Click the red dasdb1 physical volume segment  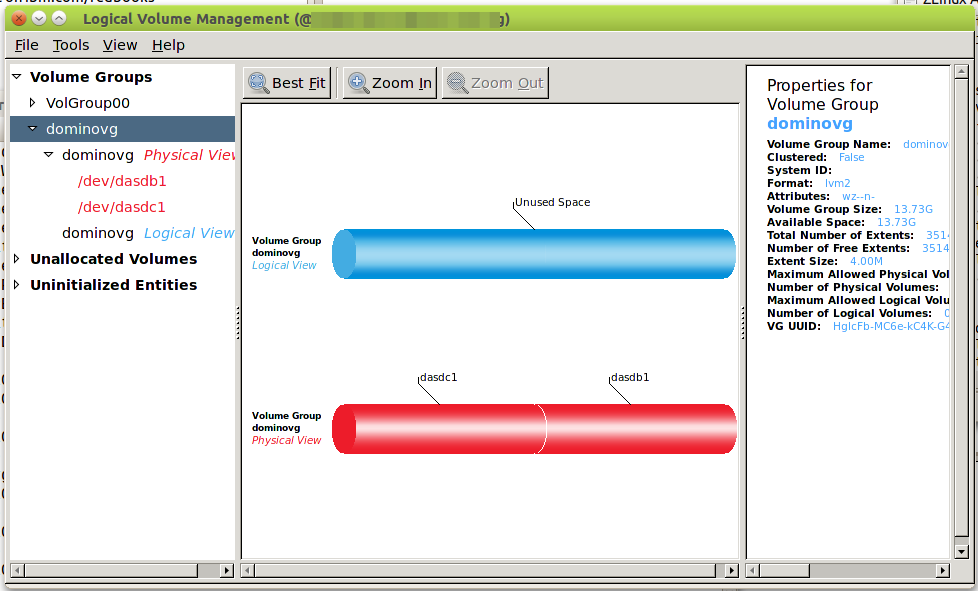pyautogui.click(x=640, y=429)
